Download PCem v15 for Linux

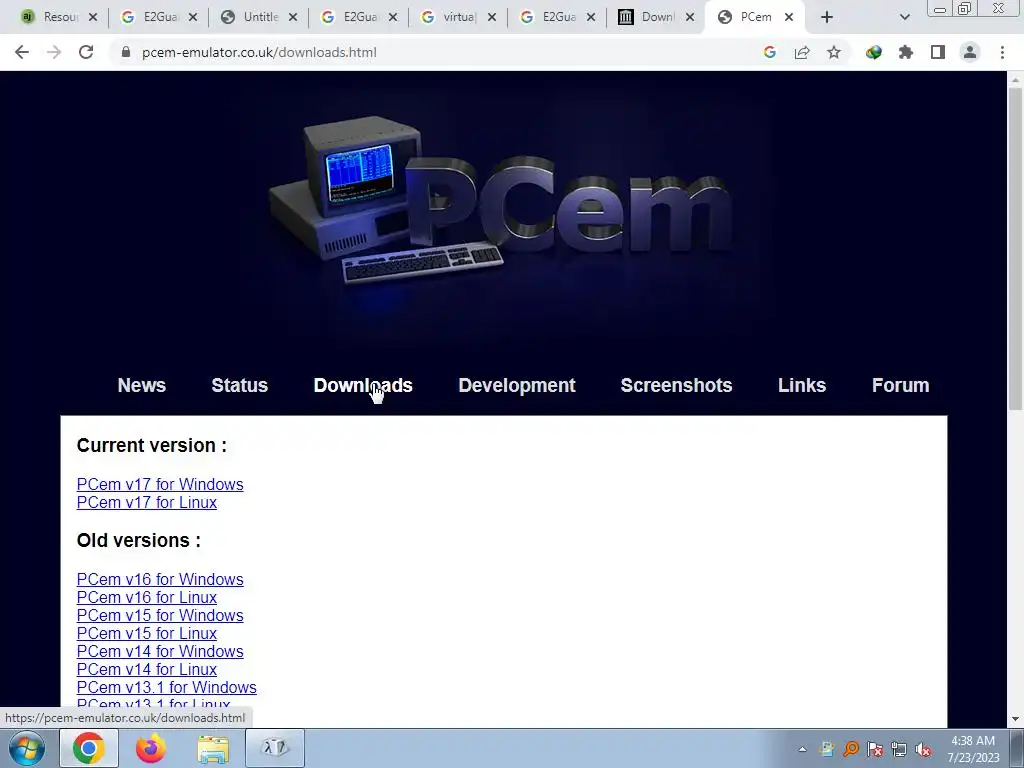[x=147, y=633]
